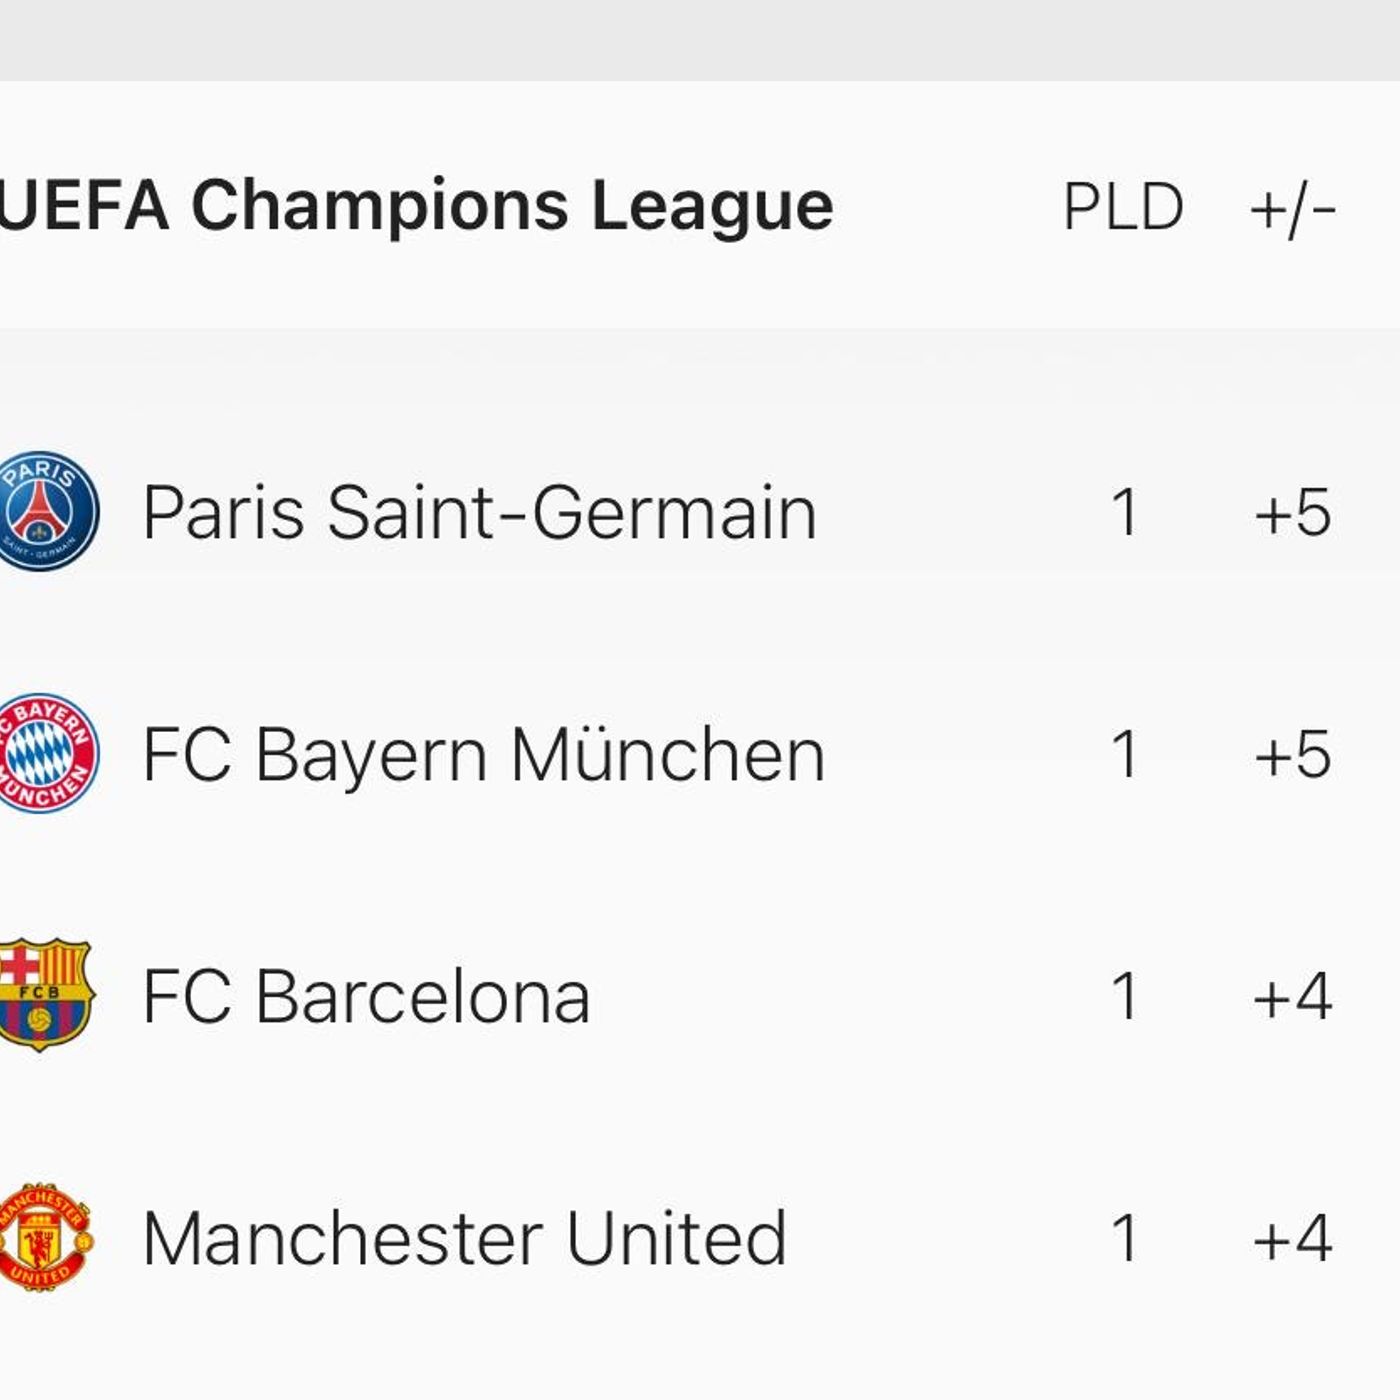
Task: Click Paris Saint-Germain's +5 goal difference
Action: (1292, 513)
